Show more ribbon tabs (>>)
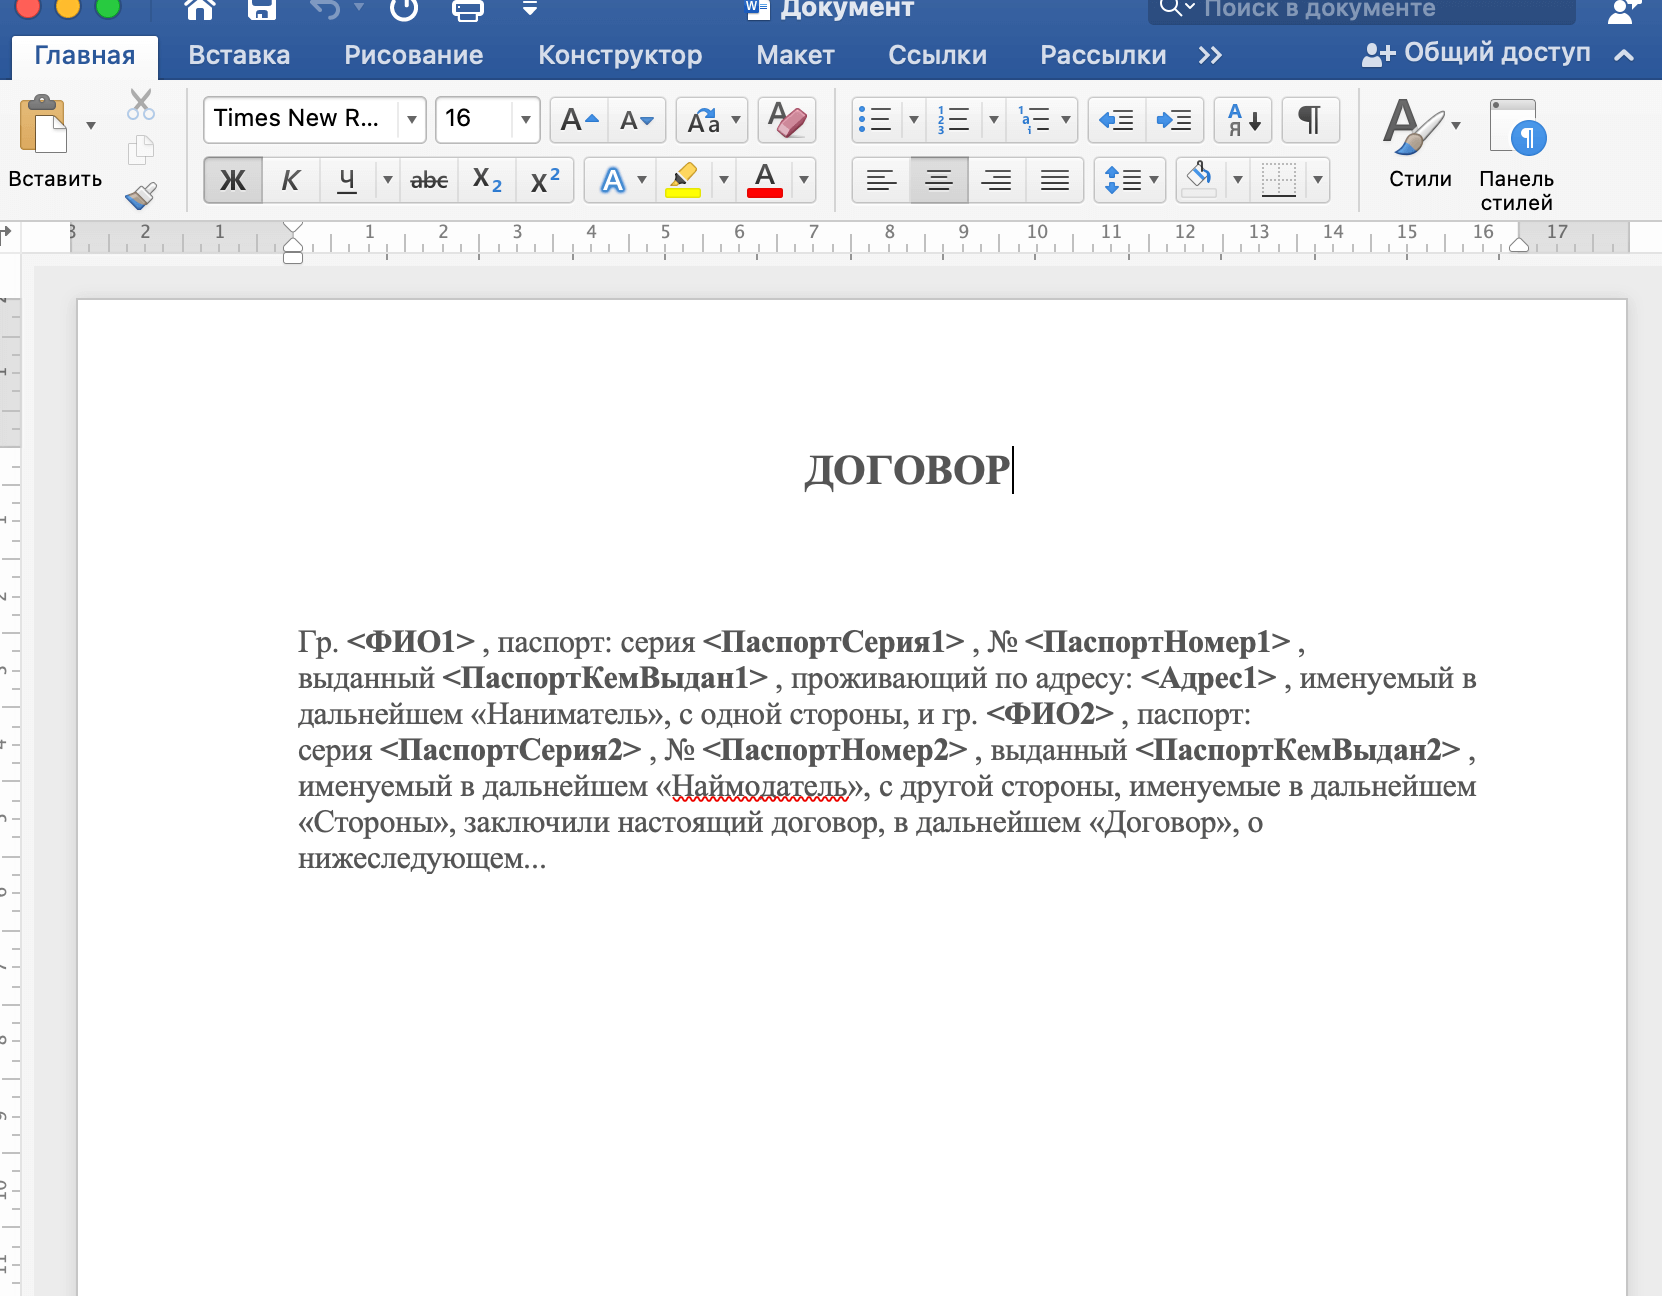This screenshot has height=1296, width=1662. [x=1210, y=56]
